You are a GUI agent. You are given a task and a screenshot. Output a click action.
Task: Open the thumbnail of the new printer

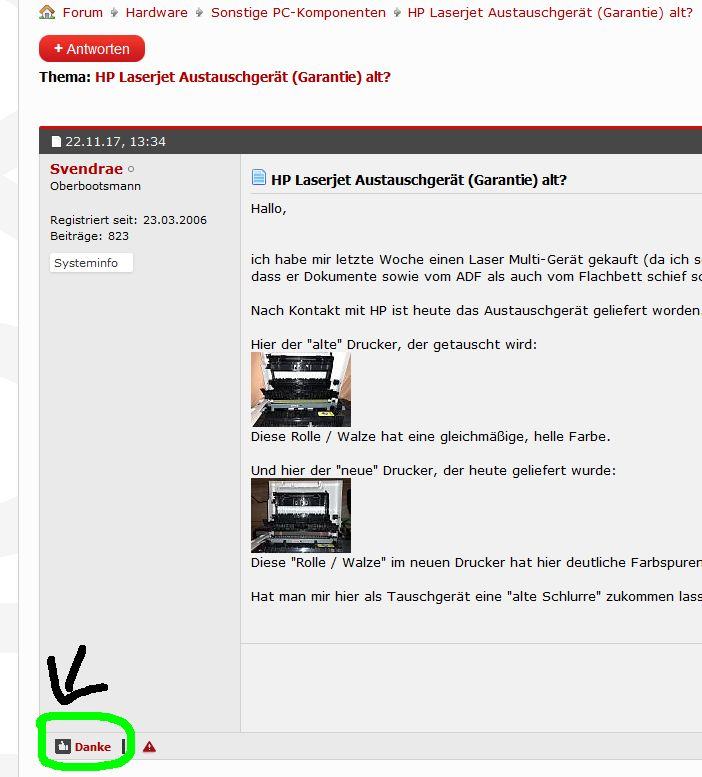pos(301,515)
